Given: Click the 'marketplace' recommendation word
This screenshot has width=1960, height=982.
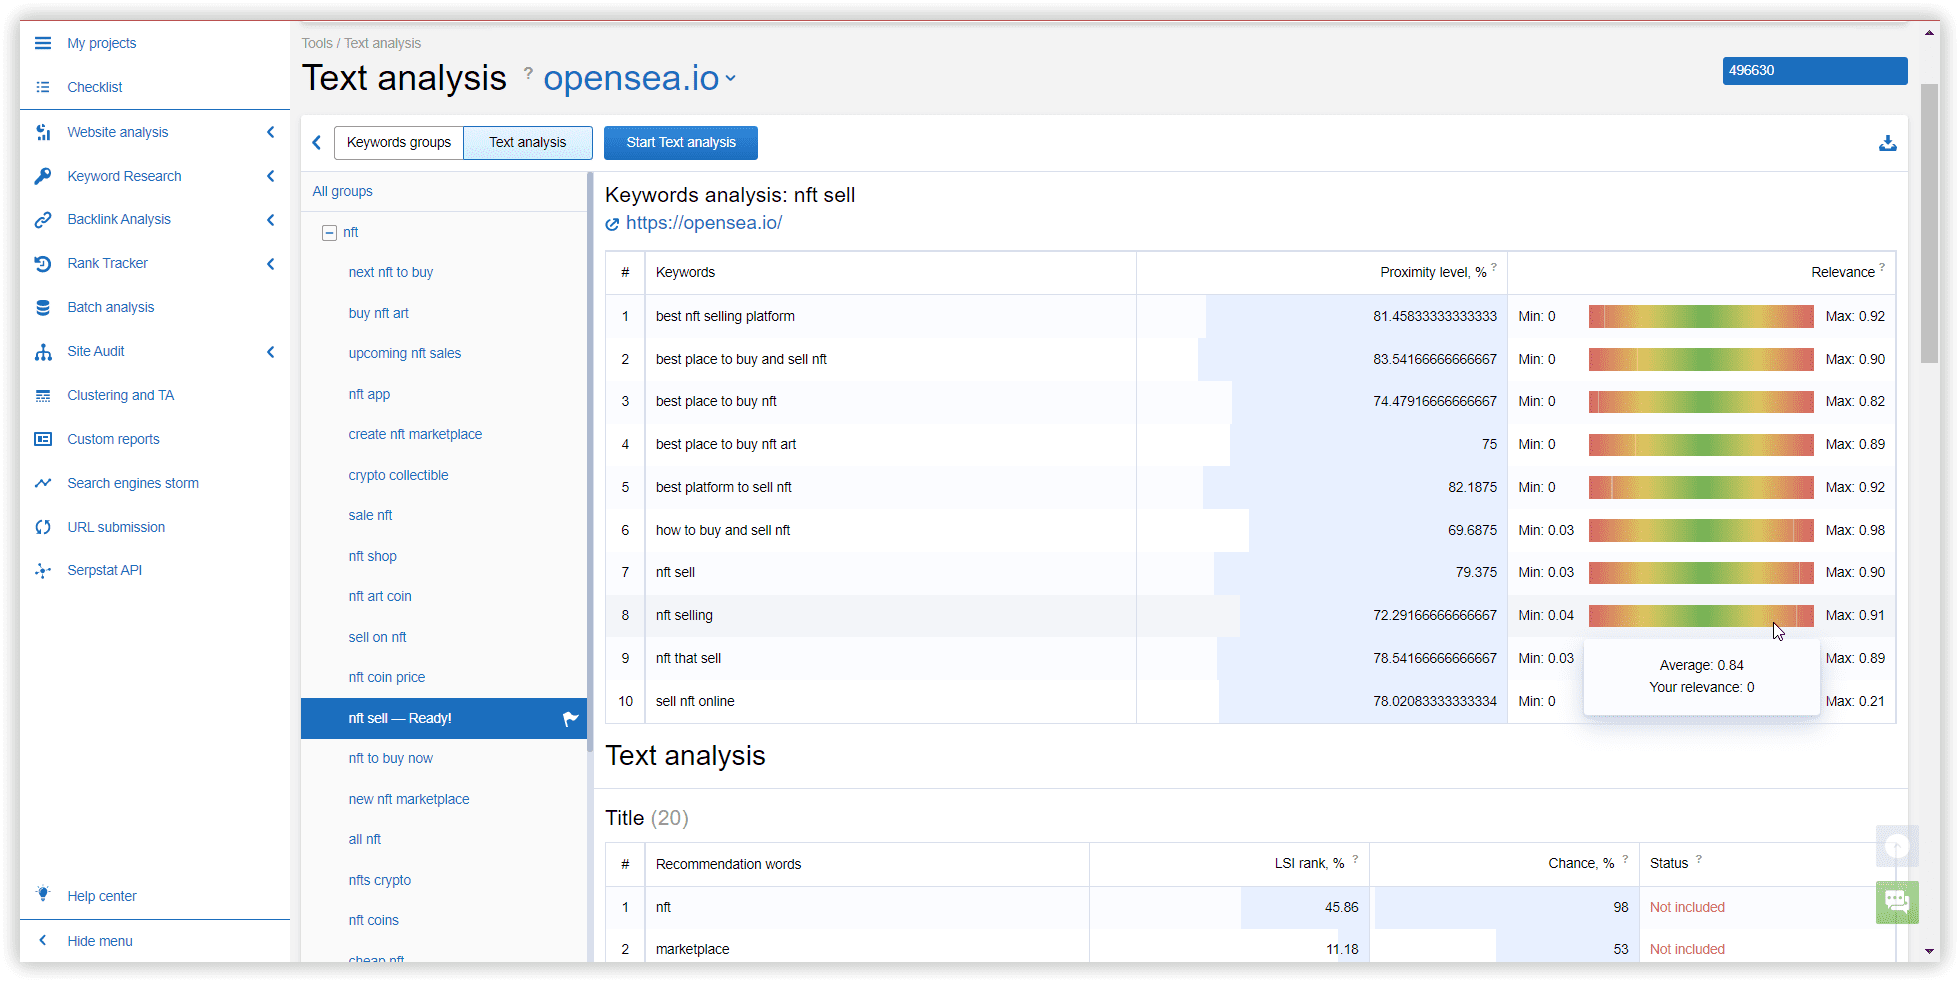Looking at the screenshot, I should (x=692, y=949).
